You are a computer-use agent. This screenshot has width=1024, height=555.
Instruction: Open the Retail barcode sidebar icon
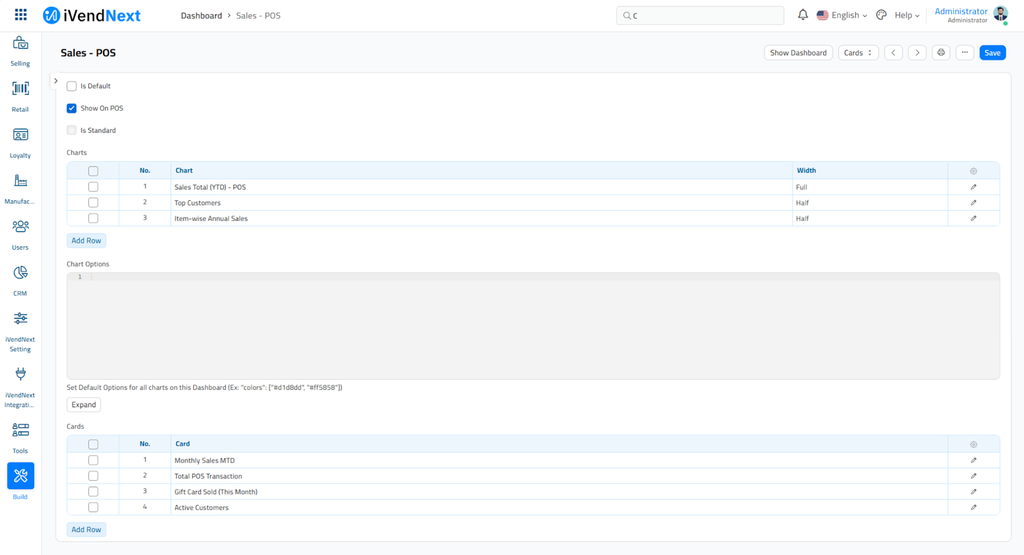pyautogui.click(x=20, y=89)
